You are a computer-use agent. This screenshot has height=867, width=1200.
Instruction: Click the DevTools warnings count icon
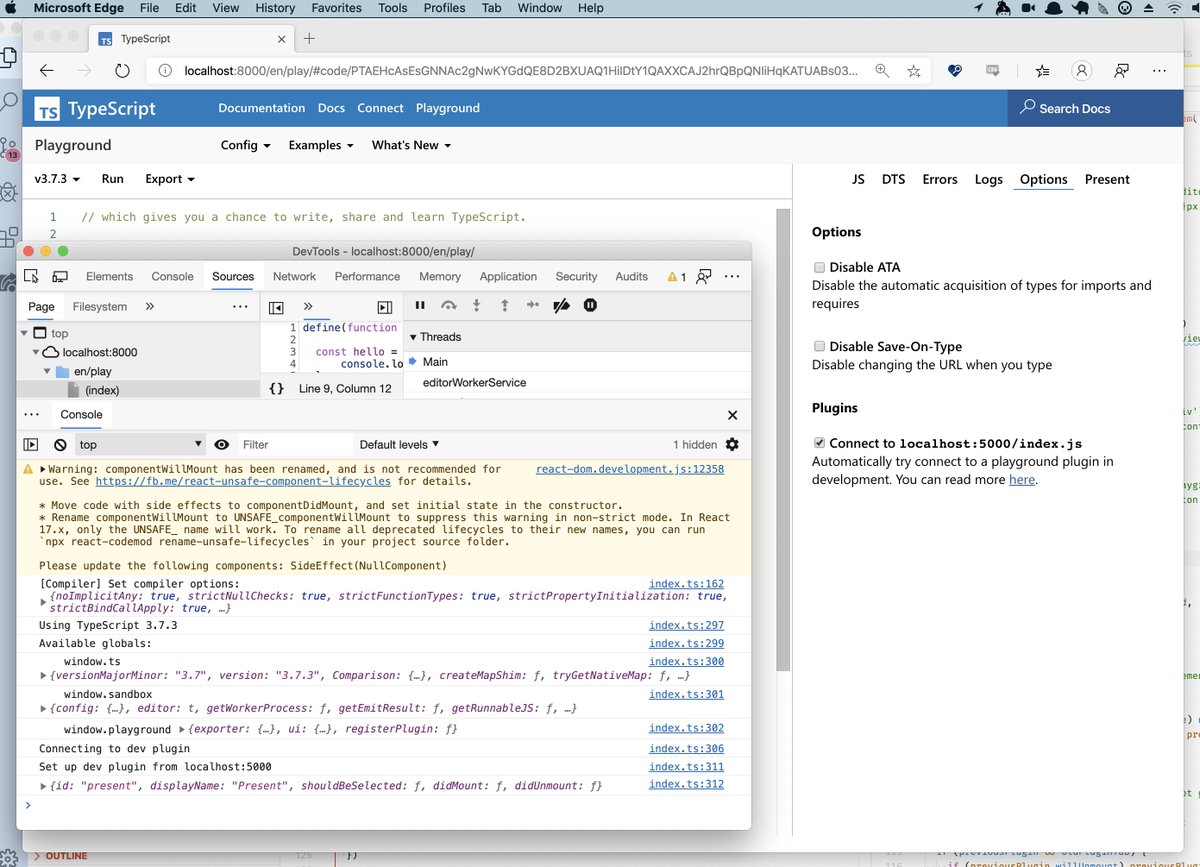pos(677,277)
